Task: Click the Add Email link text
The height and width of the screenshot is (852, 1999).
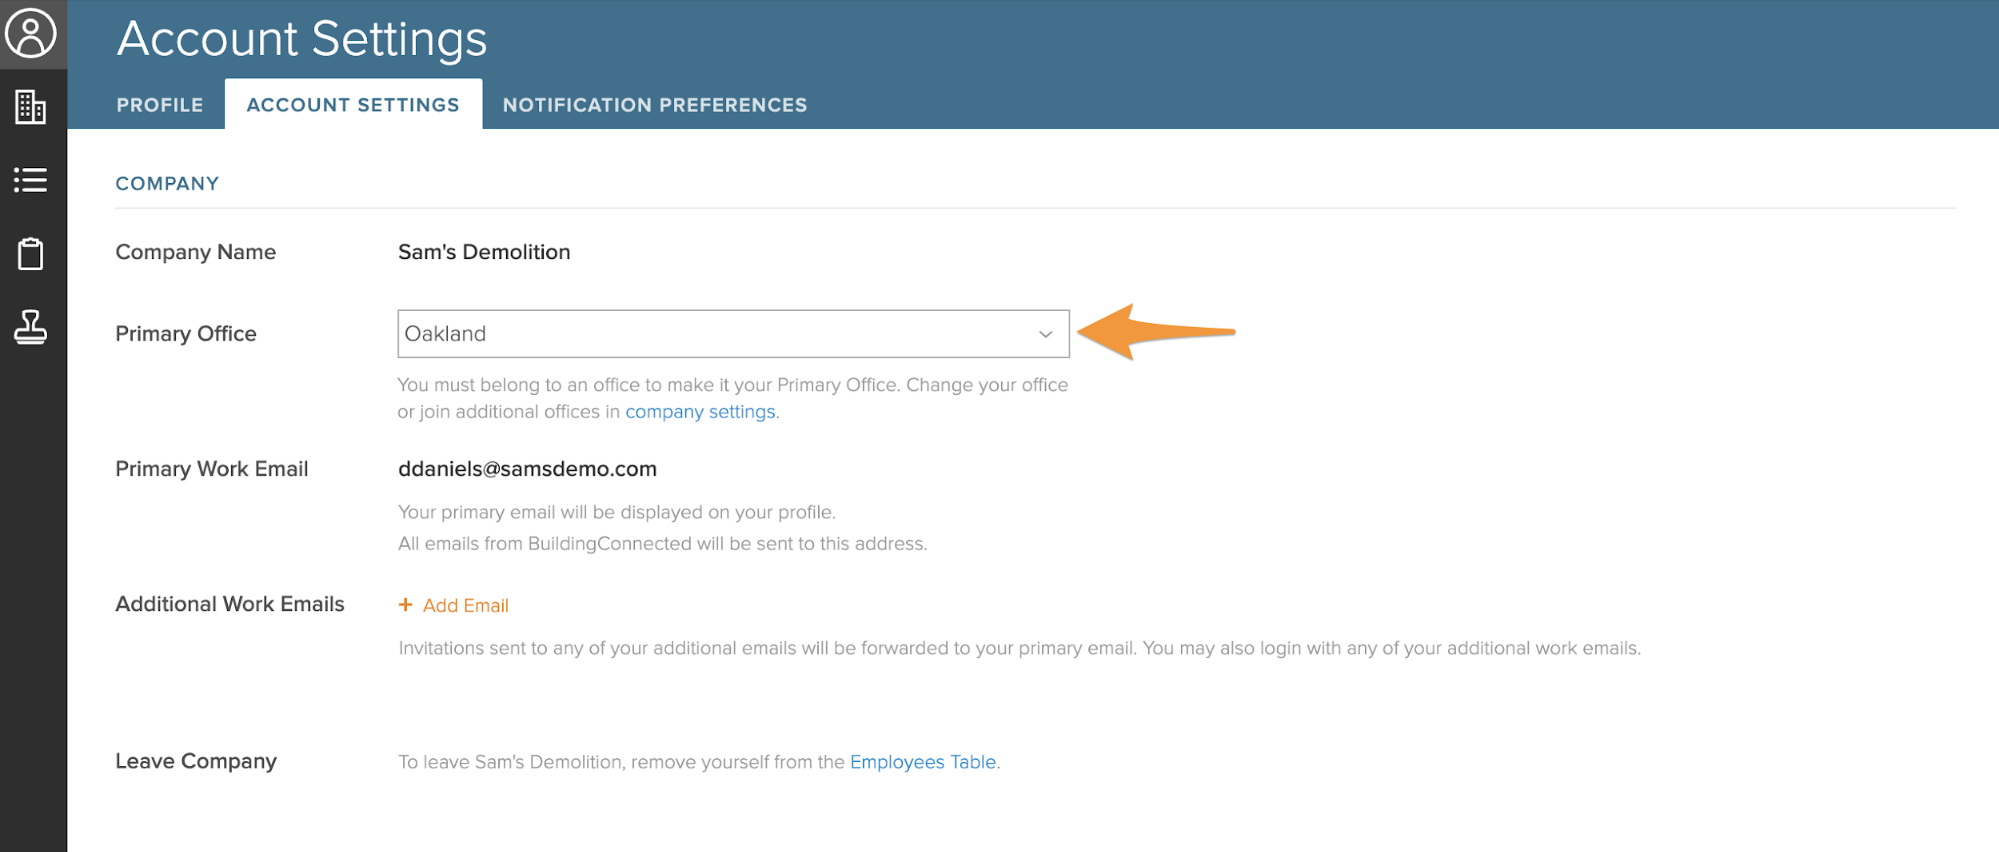Action: coord(465,606)
